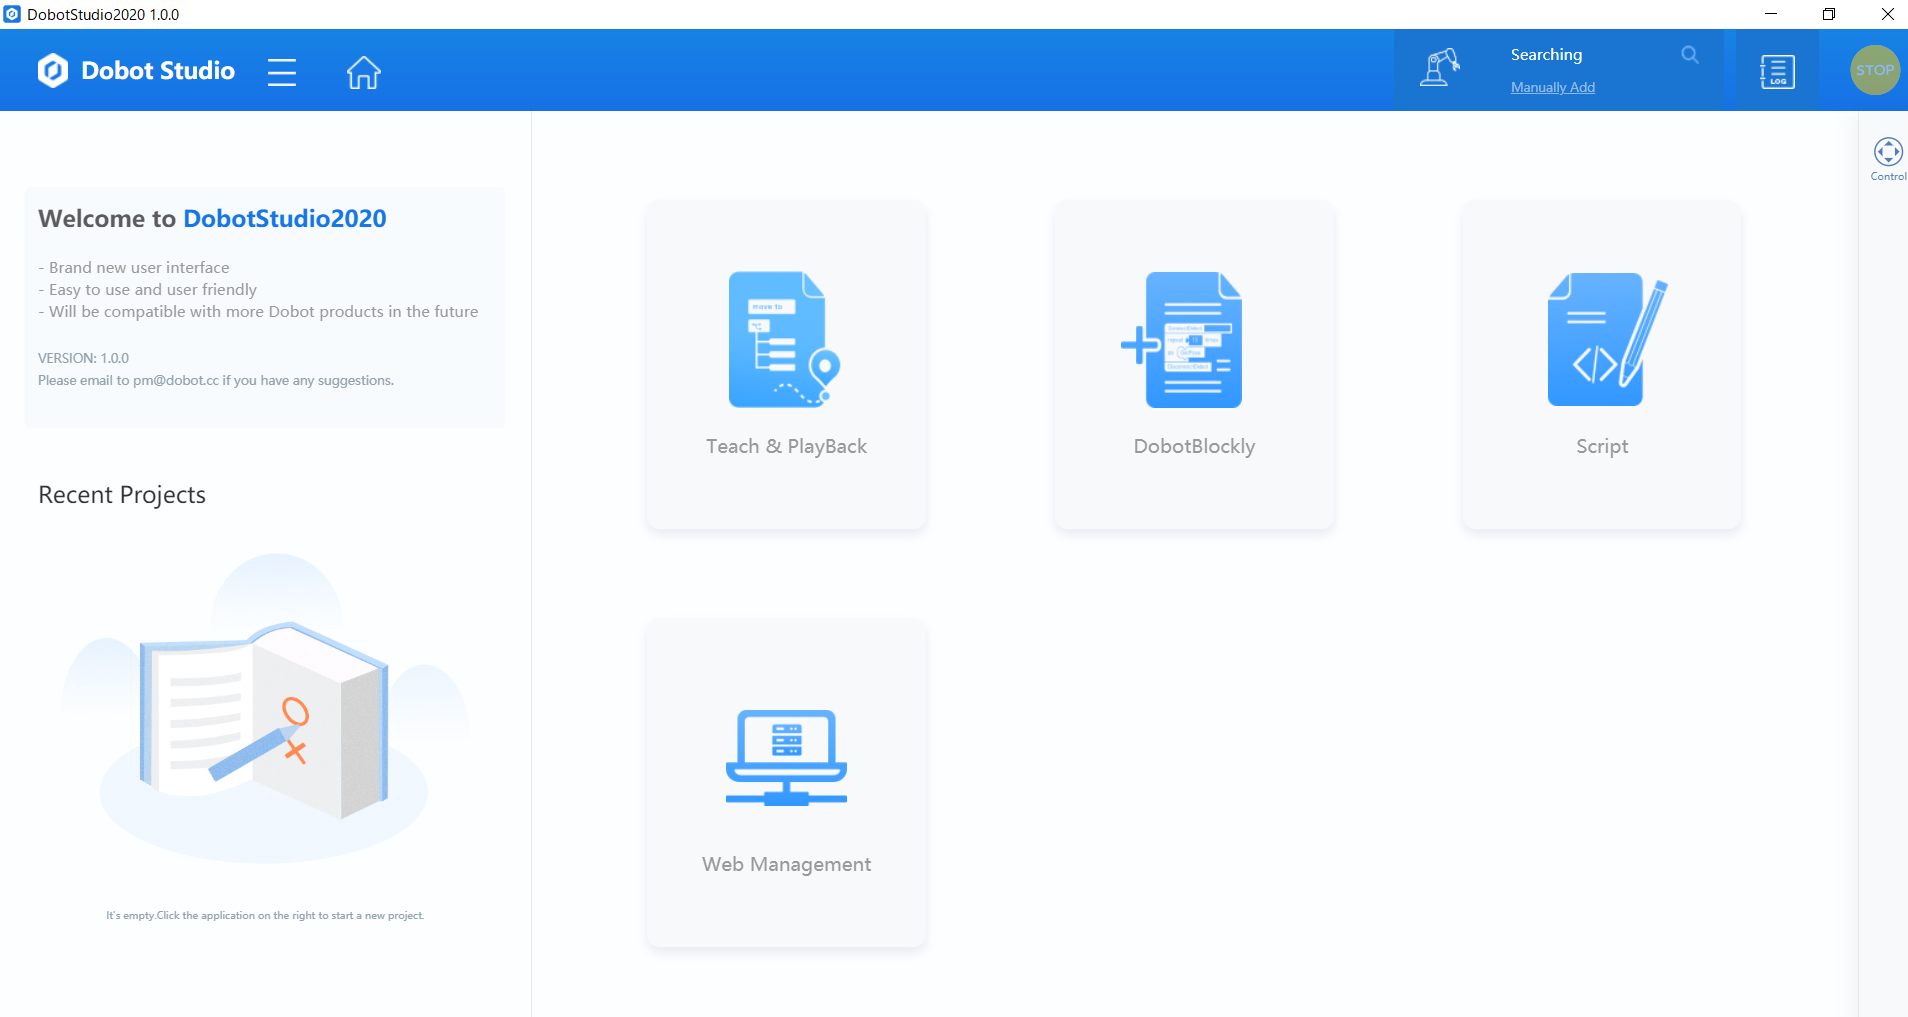Click the DobotBlockly label
The image size is (1908, 1017).
pos(1194,446)
